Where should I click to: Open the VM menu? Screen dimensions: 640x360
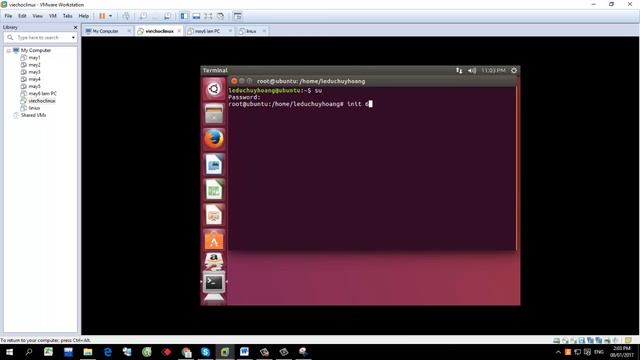point(53,16)
